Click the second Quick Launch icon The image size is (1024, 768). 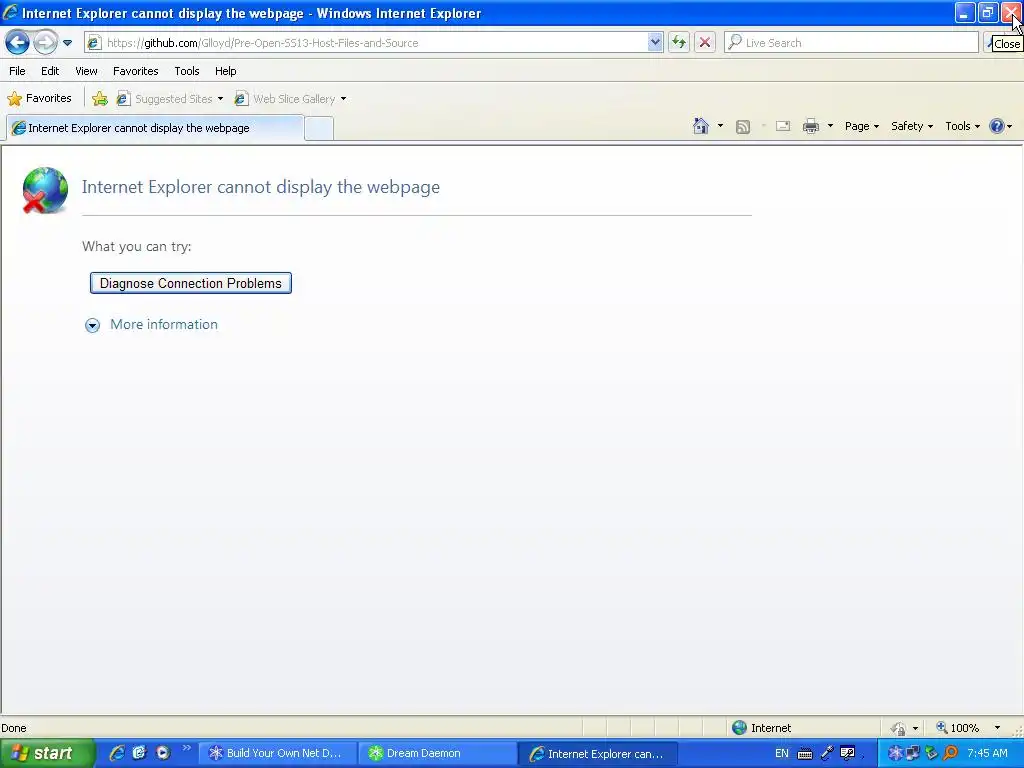140,753
